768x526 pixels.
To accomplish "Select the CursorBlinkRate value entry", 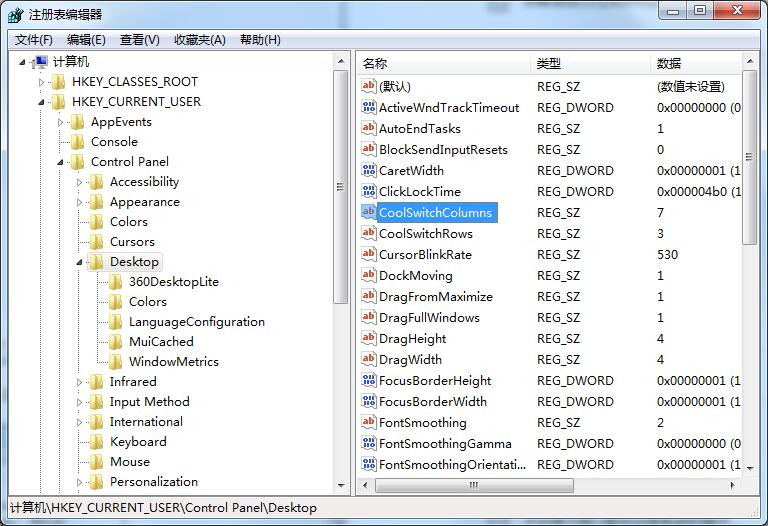I will pyautogui.click(x=425, y=255).
